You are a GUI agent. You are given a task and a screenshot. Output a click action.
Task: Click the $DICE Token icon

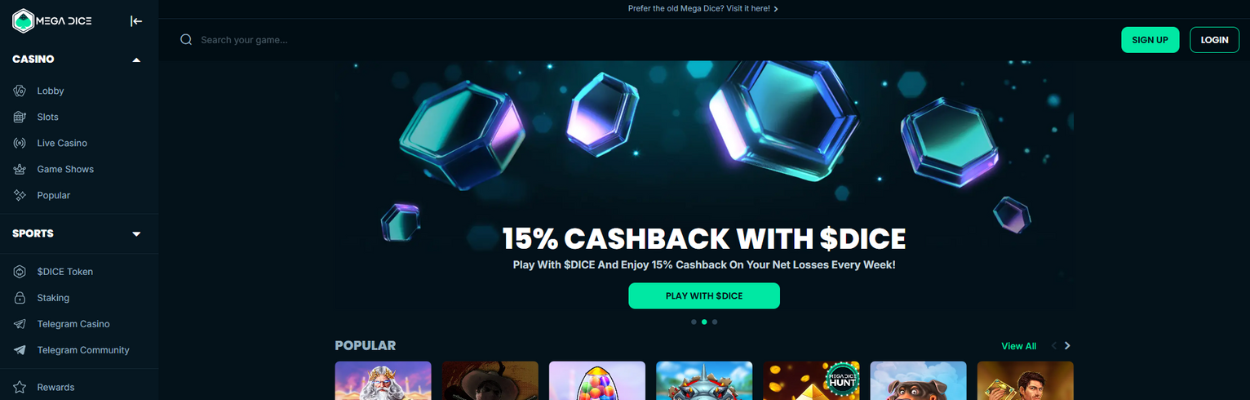point(19,271)
